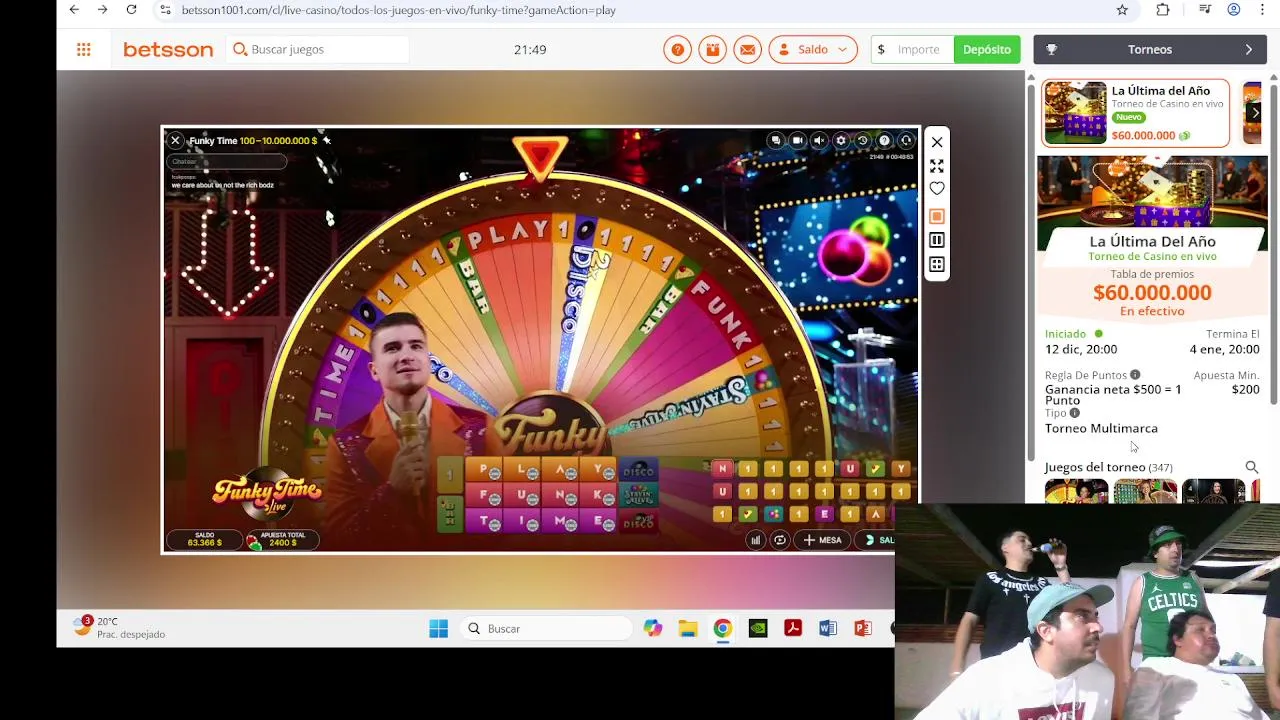Expand the Torneos panel chevron
The image size is (1280, 720).
(x=1248, y=49)
